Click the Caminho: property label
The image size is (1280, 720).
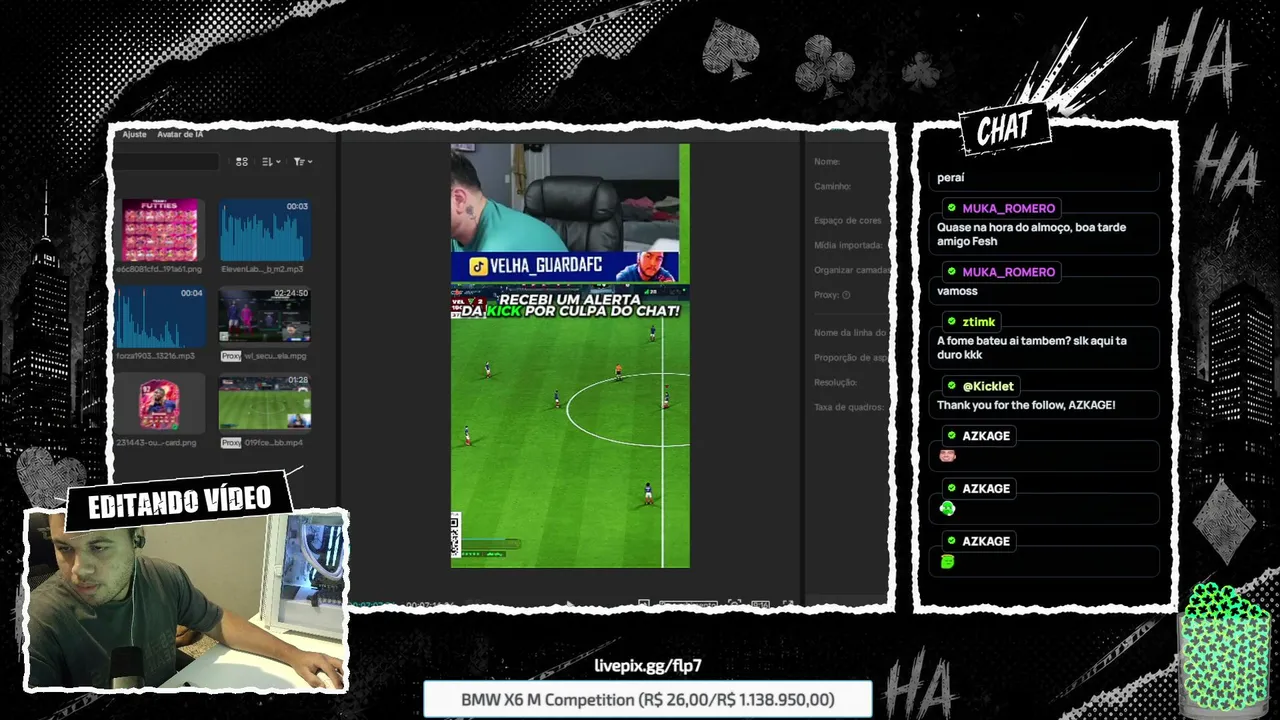[833, 186]
